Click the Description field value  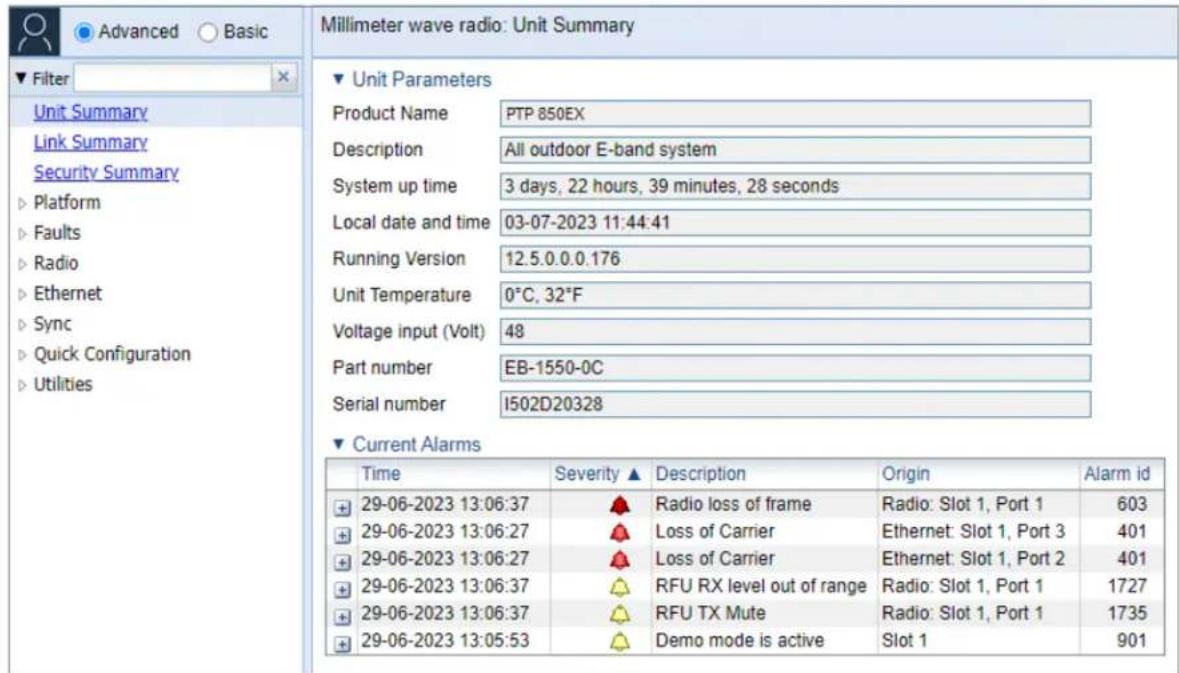tap(796, 150)
